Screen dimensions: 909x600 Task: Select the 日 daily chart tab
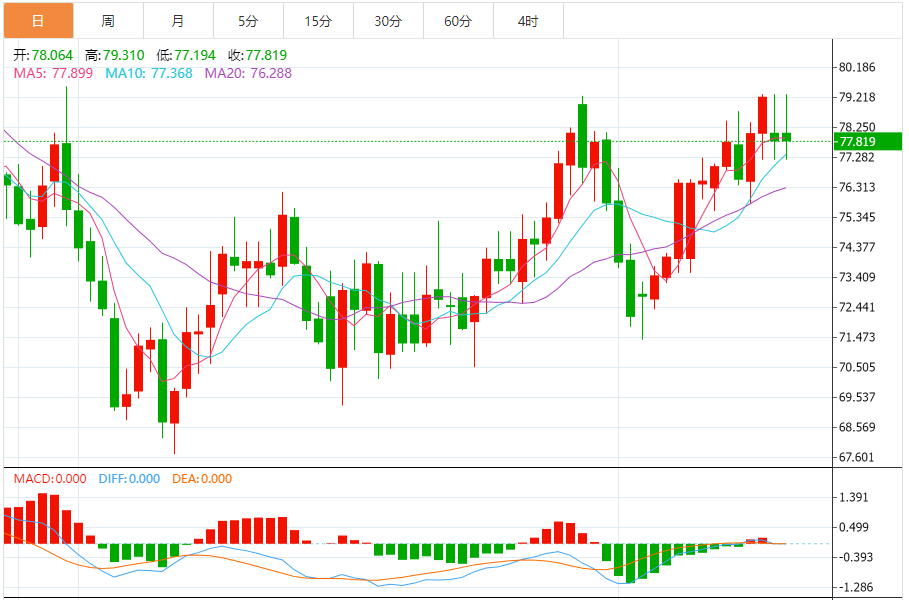38,21
